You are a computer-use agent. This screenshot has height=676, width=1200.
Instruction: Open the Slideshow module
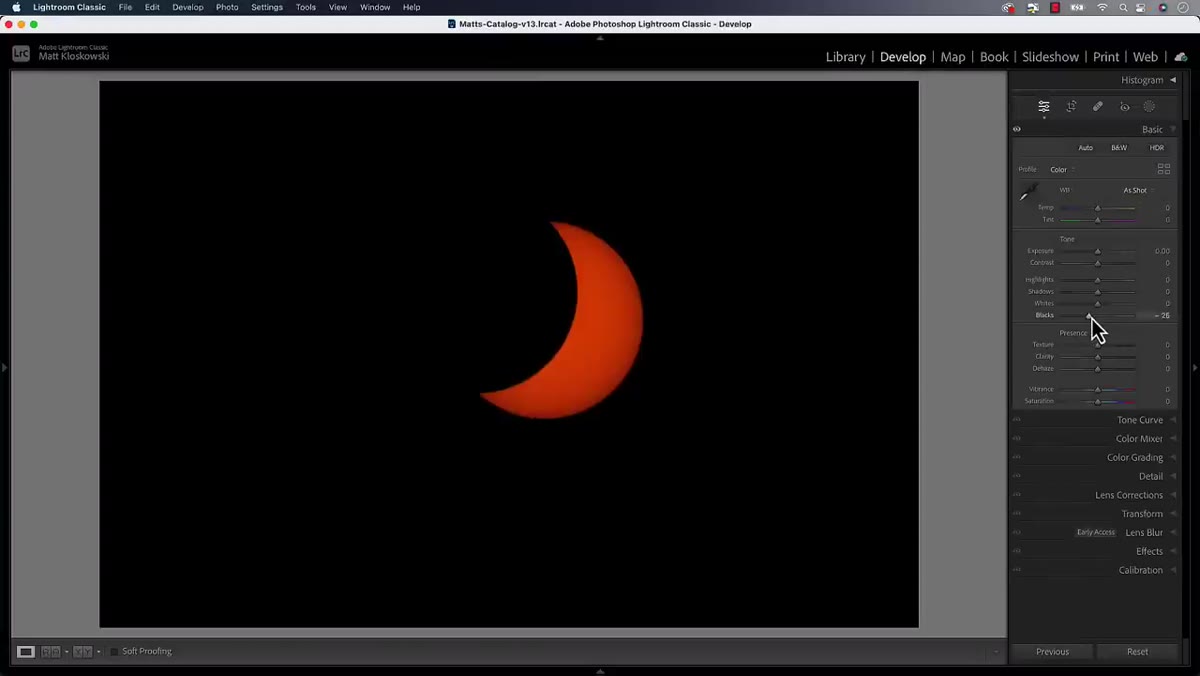pos(1050,57)
